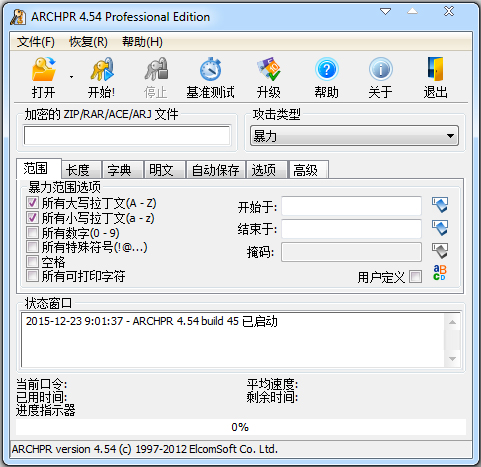Click the encrypted ZIP/RAR/ACE/ARJ file field
The height and width of the screenshot is (467, 481).
127,135
